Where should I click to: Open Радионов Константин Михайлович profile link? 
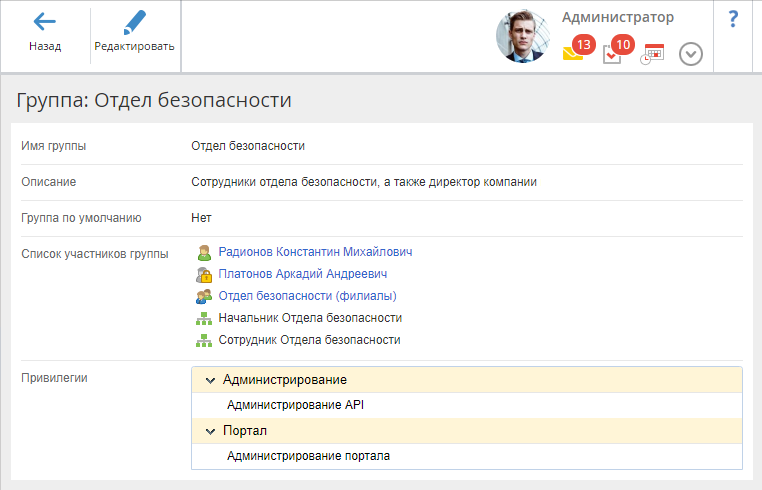tap(315, 252)
